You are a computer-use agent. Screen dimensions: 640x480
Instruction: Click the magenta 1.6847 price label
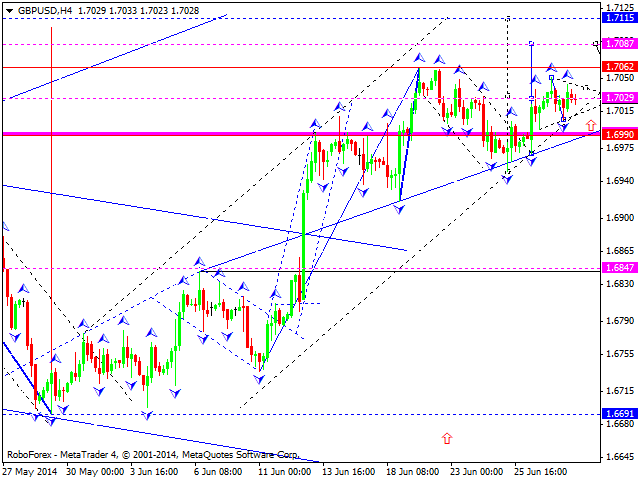620,268
